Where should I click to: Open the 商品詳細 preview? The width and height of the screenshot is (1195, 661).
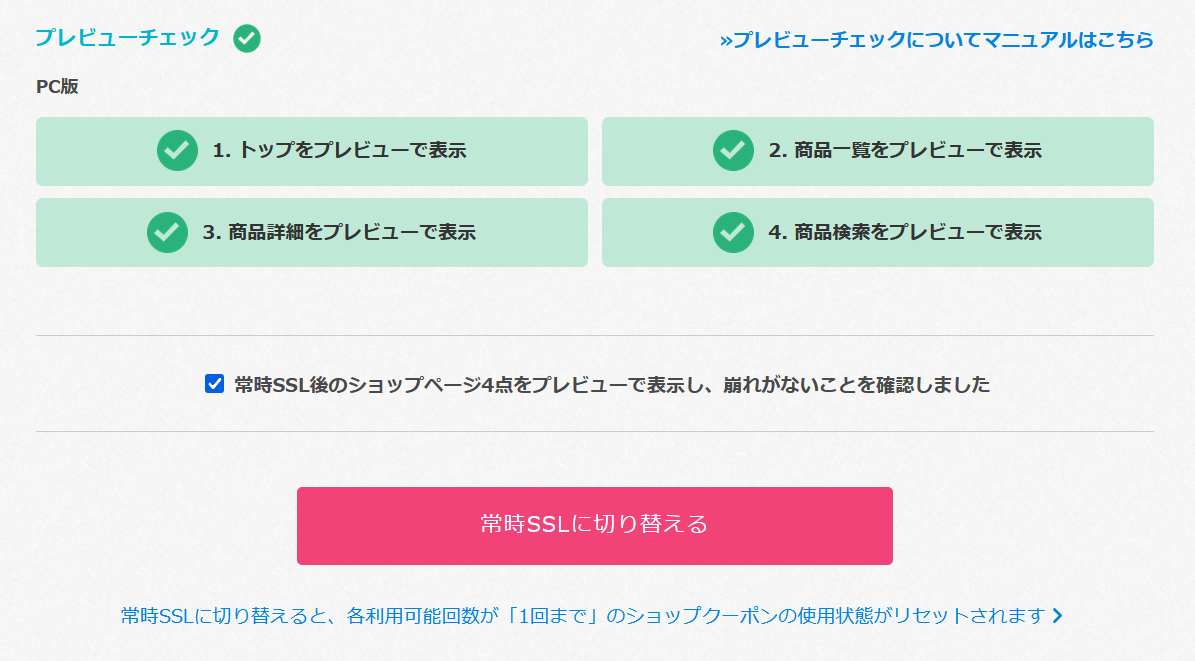(311, 232)
